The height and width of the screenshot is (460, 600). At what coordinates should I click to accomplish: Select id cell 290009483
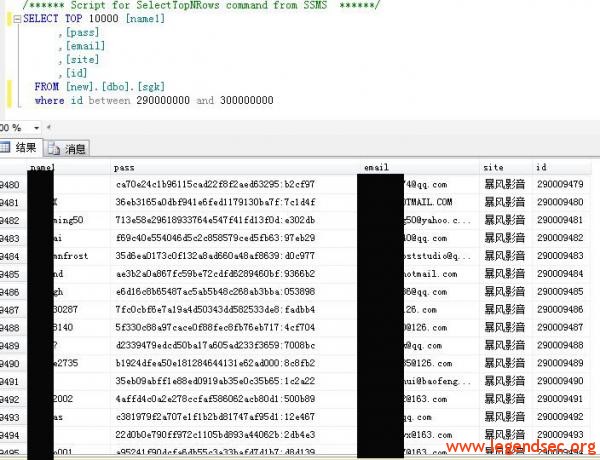point(560,256)
